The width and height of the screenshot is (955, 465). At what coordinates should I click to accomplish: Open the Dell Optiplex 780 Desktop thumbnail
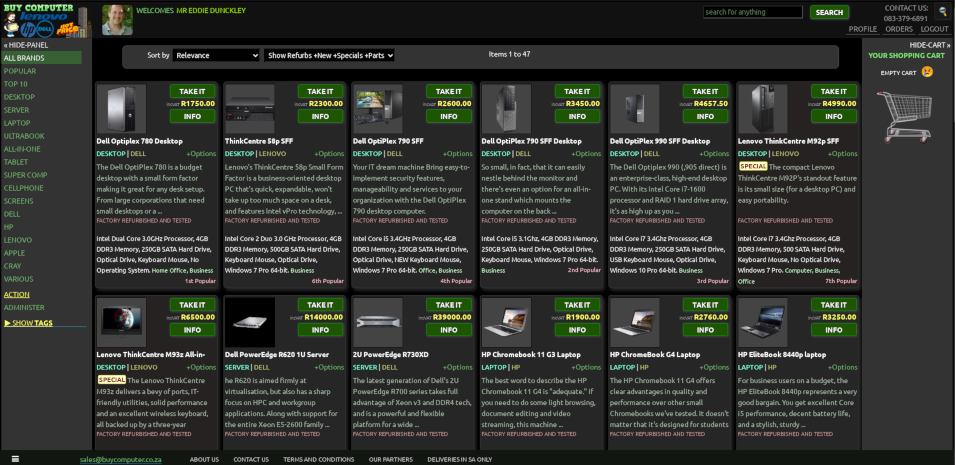coord(121,108)
